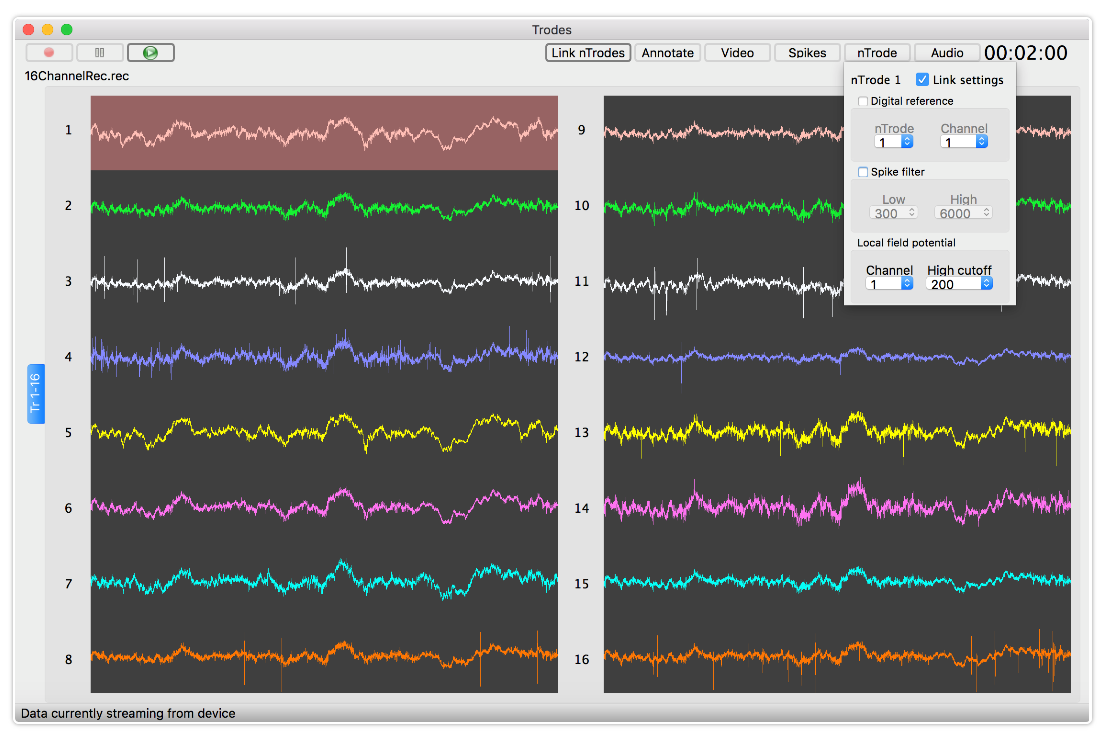The height and width of the screenshot is (736, 1103).
Task: Open the reference nTrode dropdown
Action: [x=893, y=142]
